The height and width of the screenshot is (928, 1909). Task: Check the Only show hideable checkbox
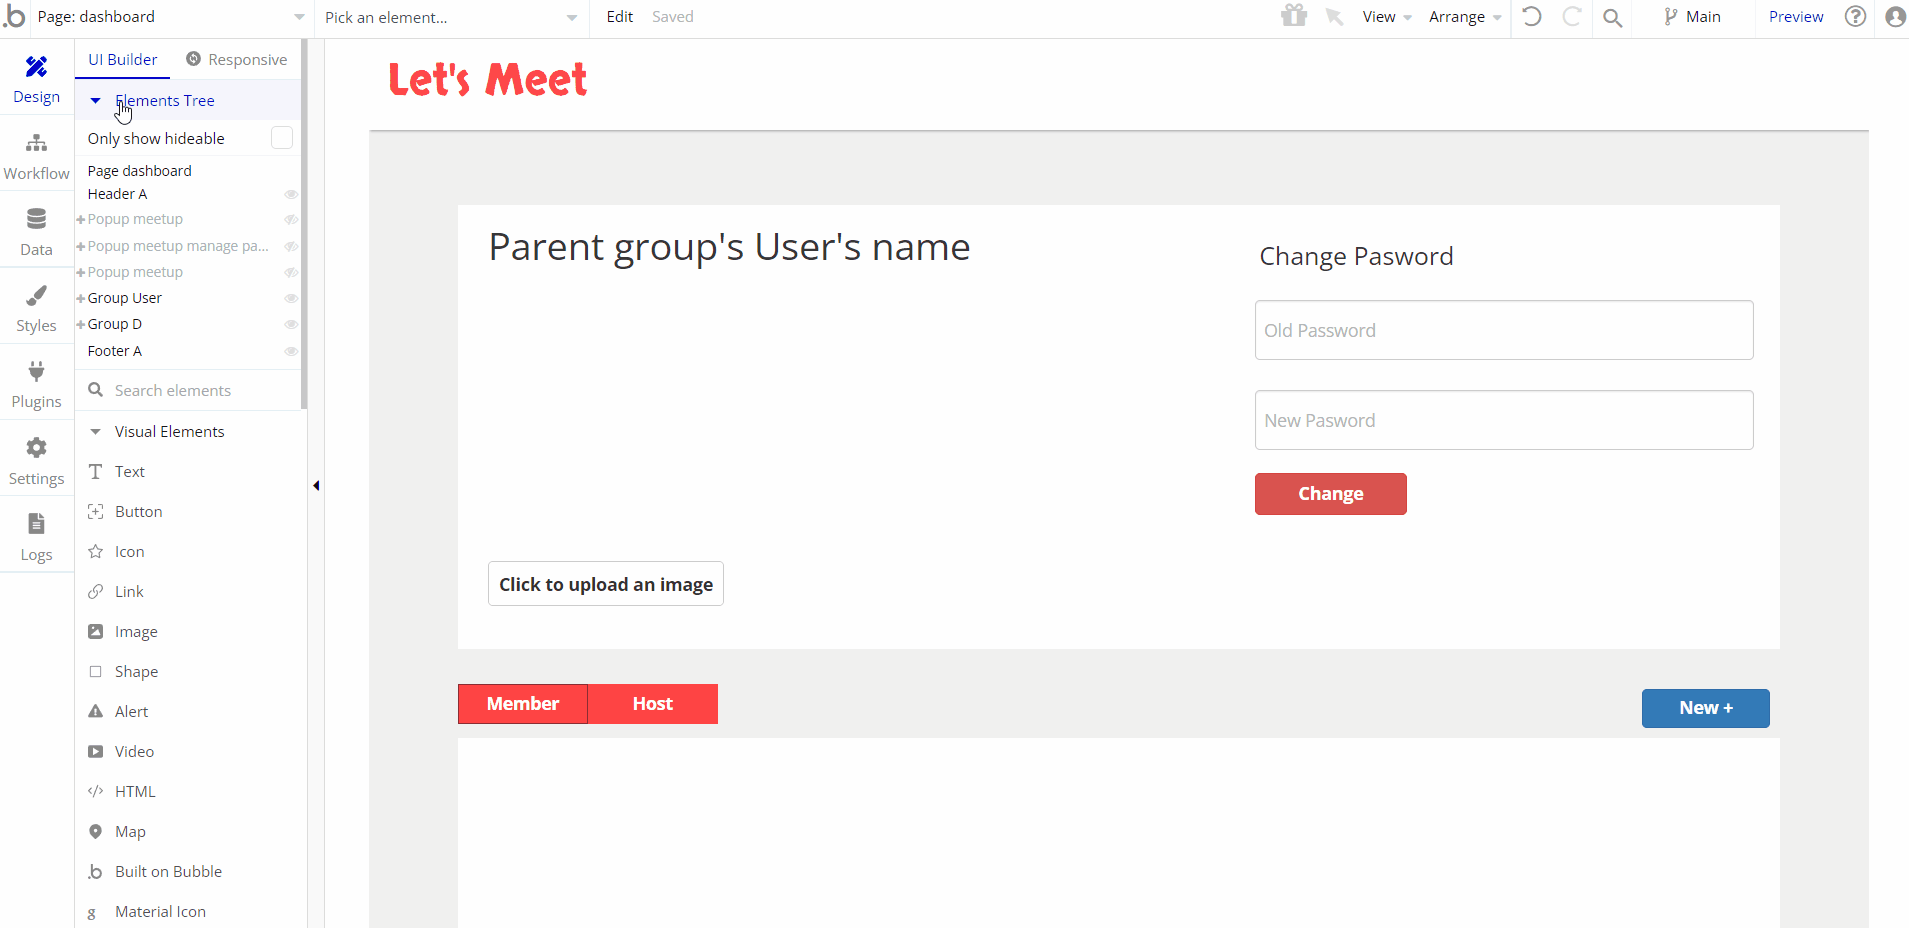click(x=282, y=138)
